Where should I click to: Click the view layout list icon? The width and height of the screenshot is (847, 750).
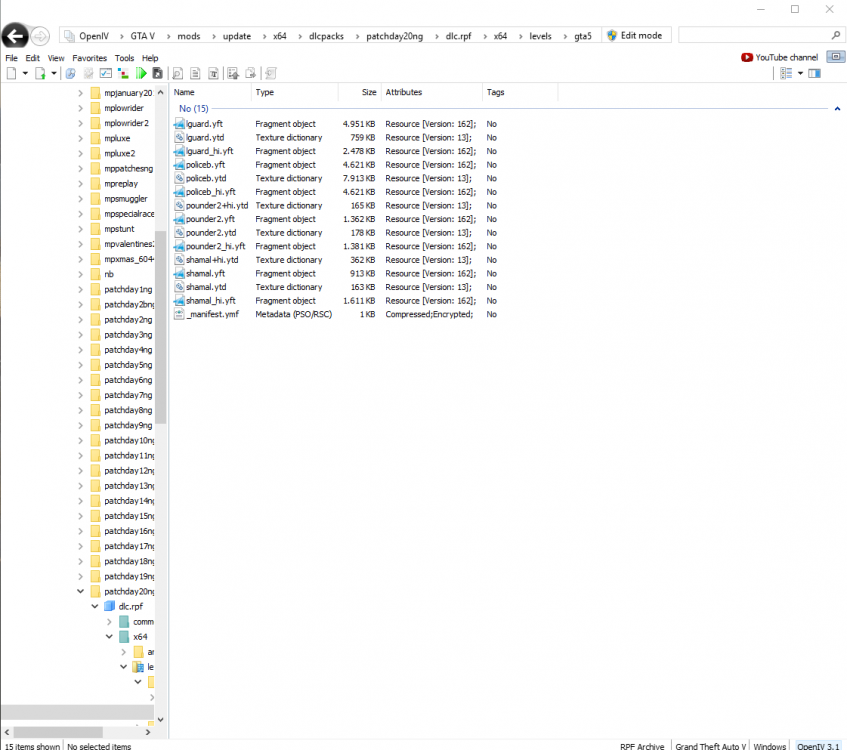tap(786, 73)
